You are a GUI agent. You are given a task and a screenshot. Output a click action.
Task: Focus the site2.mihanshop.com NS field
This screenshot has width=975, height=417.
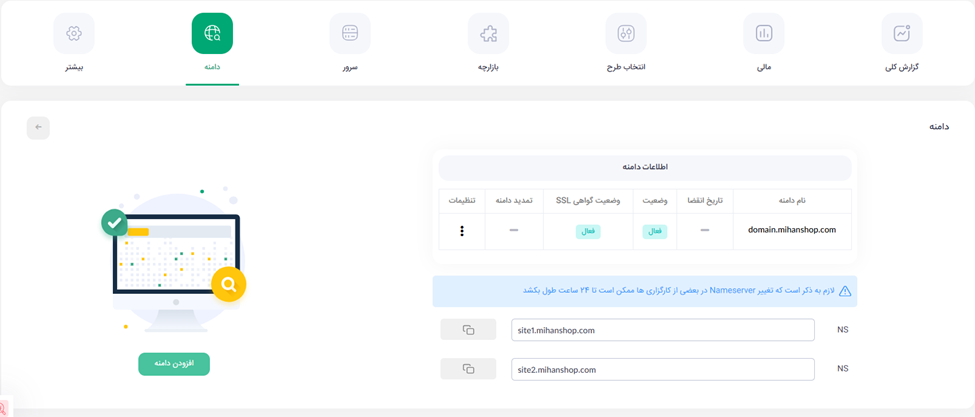[x=663, y=369]
